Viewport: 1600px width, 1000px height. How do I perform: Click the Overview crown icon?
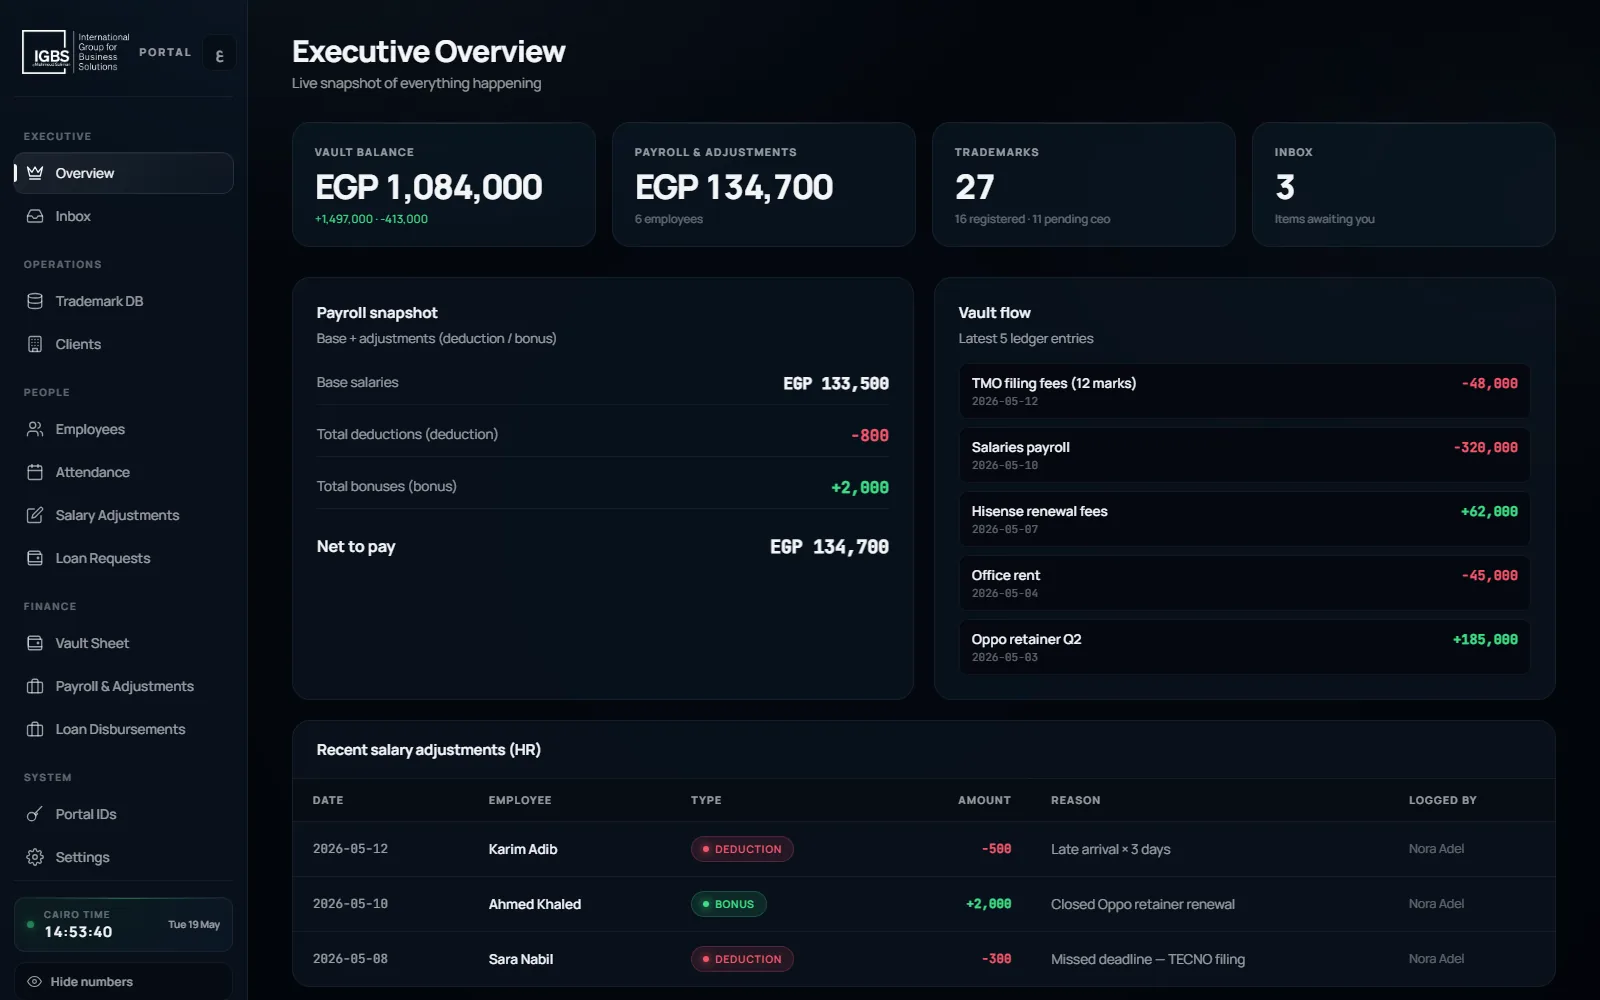tap(35, 173)
